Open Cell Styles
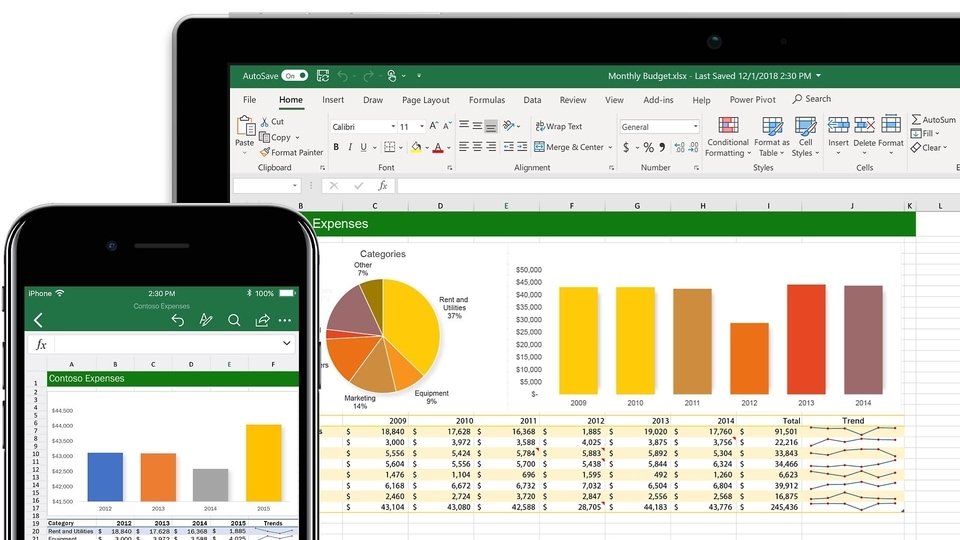The width and height of the screenshot is (960, 540). tap(805, 137)
